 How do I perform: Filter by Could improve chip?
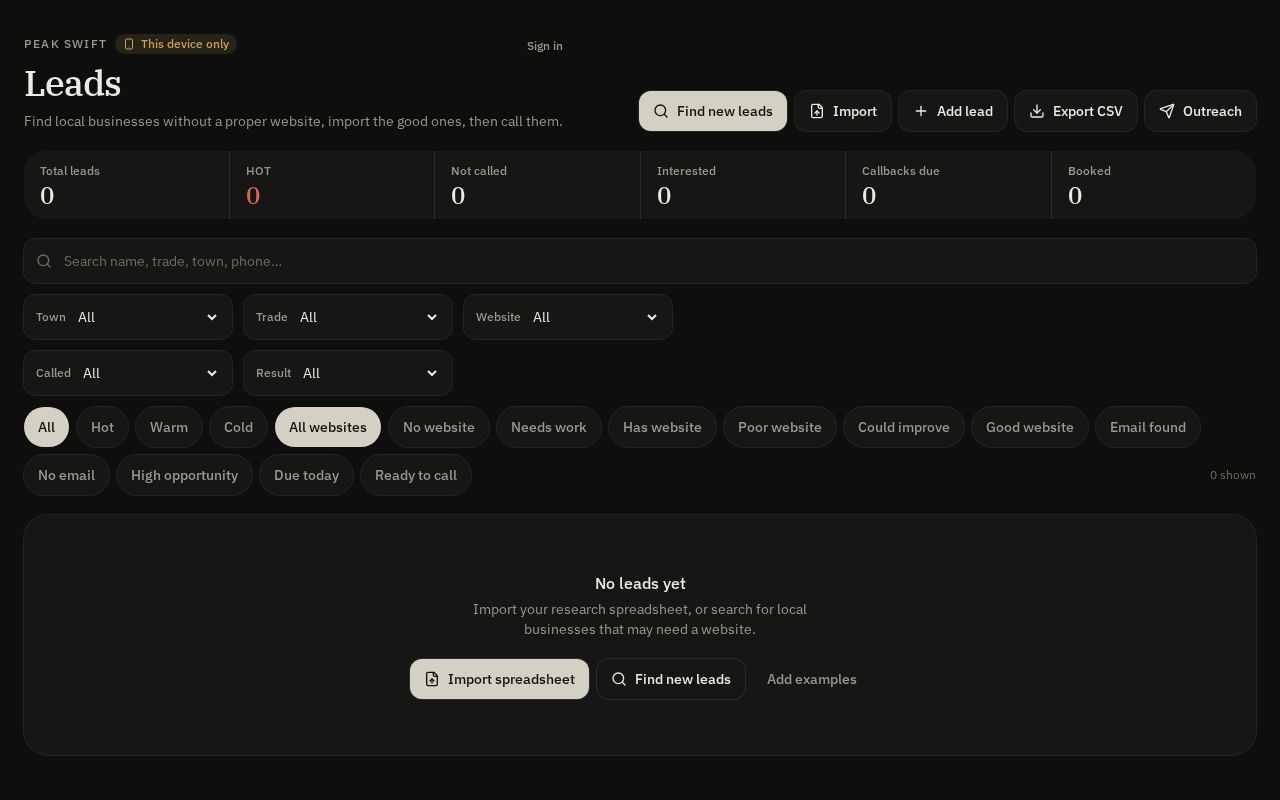pyautogui.click(x=904, y=427)
